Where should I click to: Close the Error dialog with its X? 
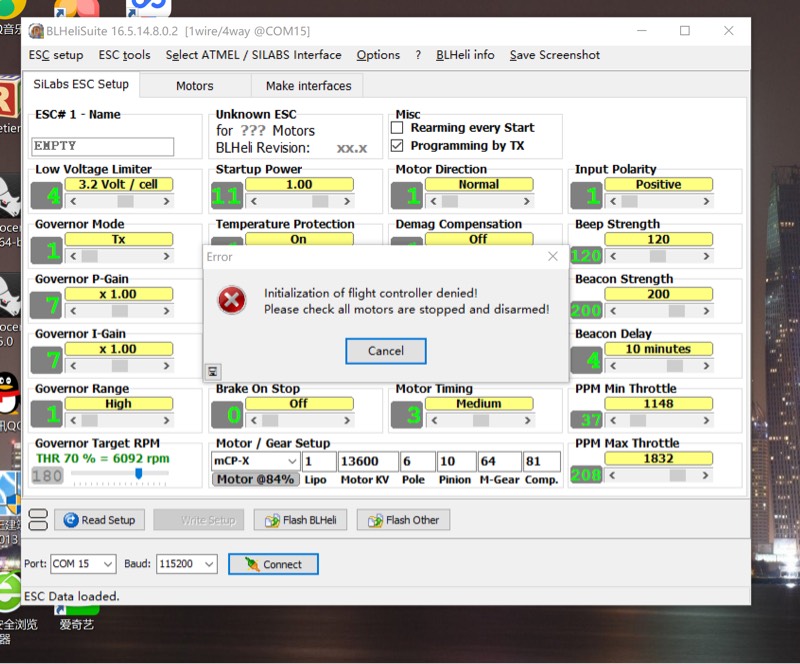pos(553,256)
